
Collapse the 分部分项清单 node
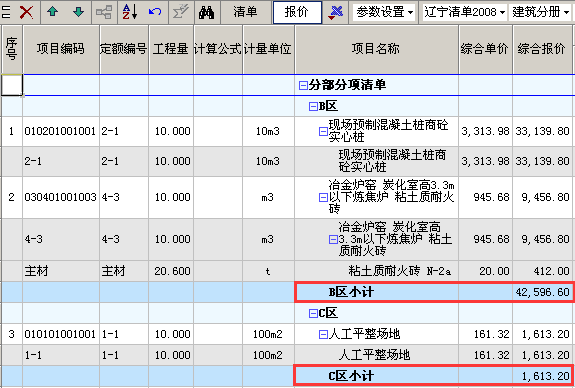click(303, 86)
